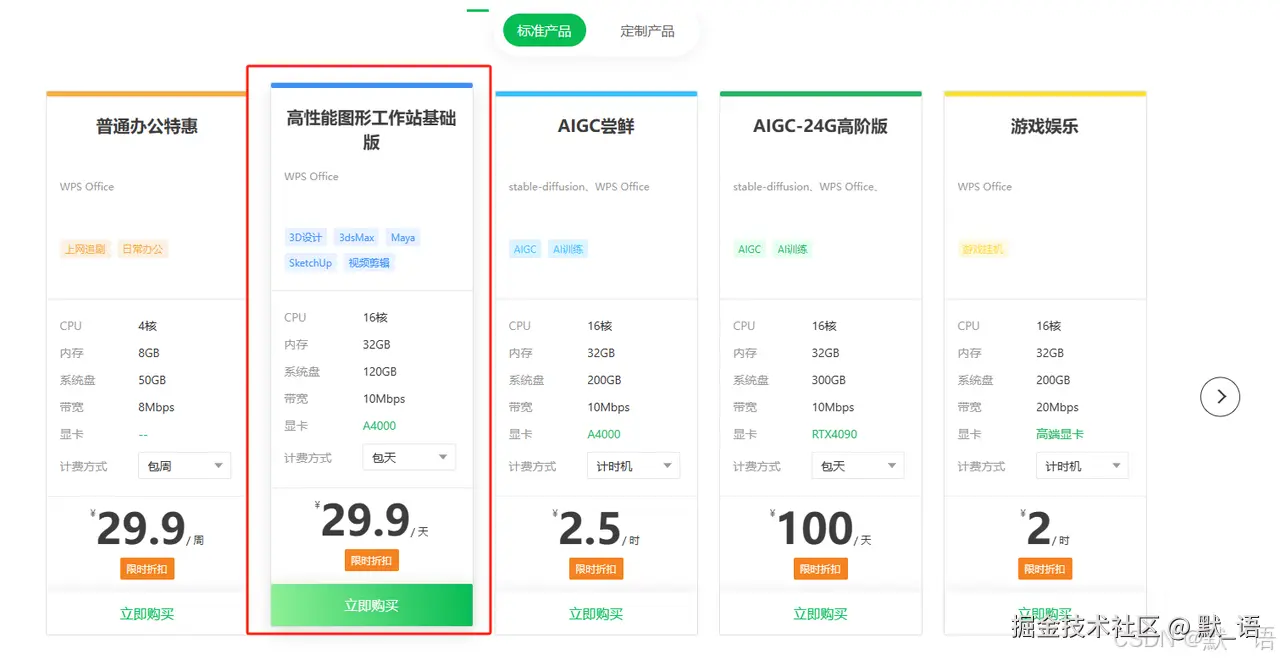This screenshot has width=1280, height=660.
Task: Select the Maya tag
Action: (402, 237)
